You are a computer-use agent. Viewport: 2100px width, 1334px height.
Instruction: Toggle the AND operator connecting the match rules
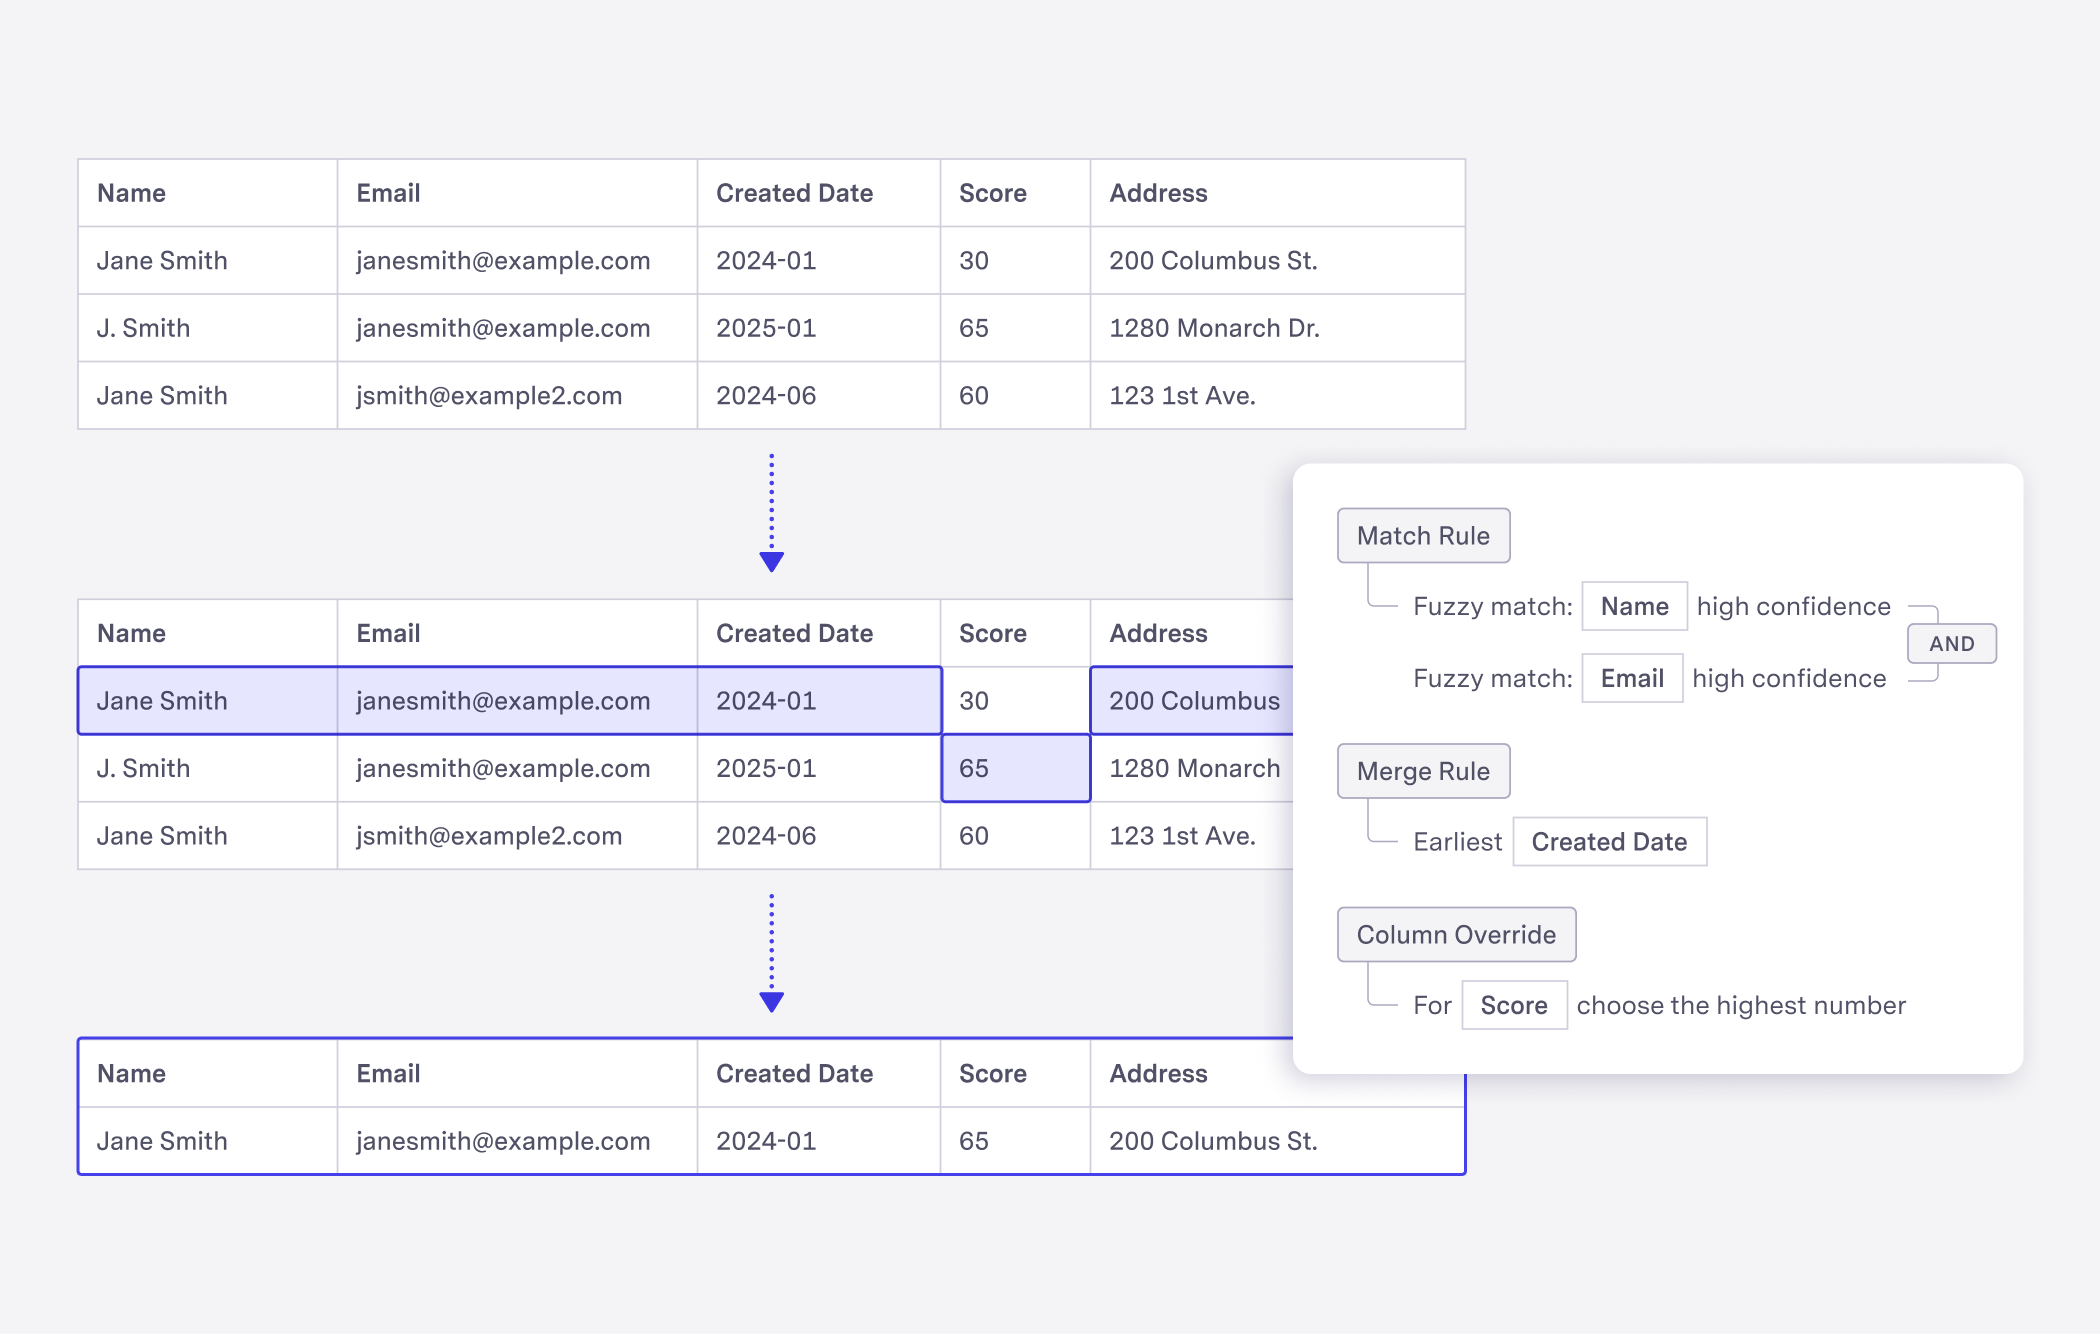point(1951,643)
